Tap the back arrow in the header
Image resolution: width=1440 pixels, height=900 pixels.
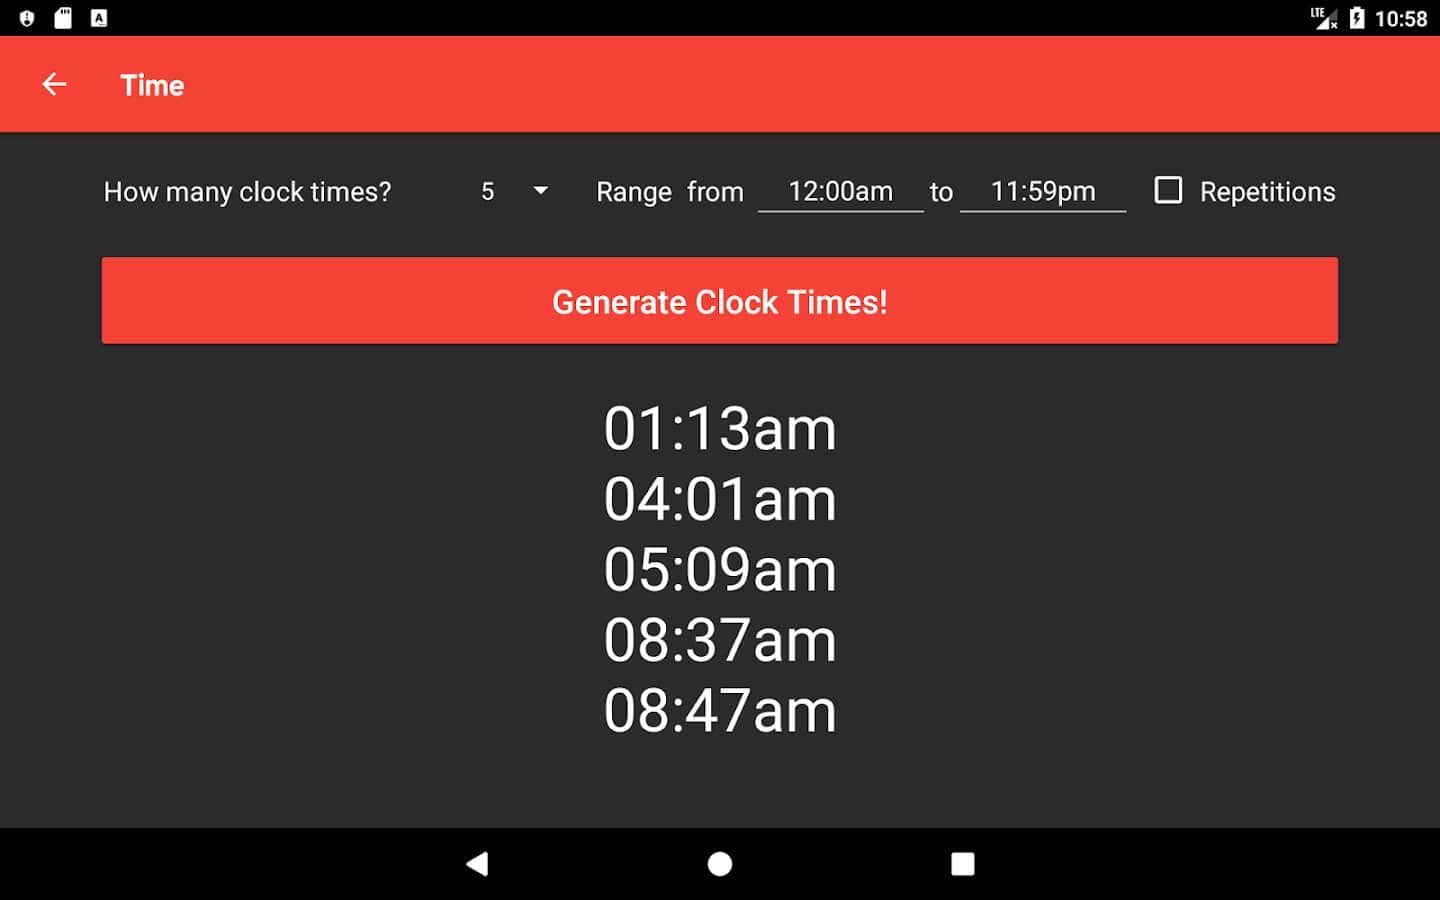click(x=54, y=85)
